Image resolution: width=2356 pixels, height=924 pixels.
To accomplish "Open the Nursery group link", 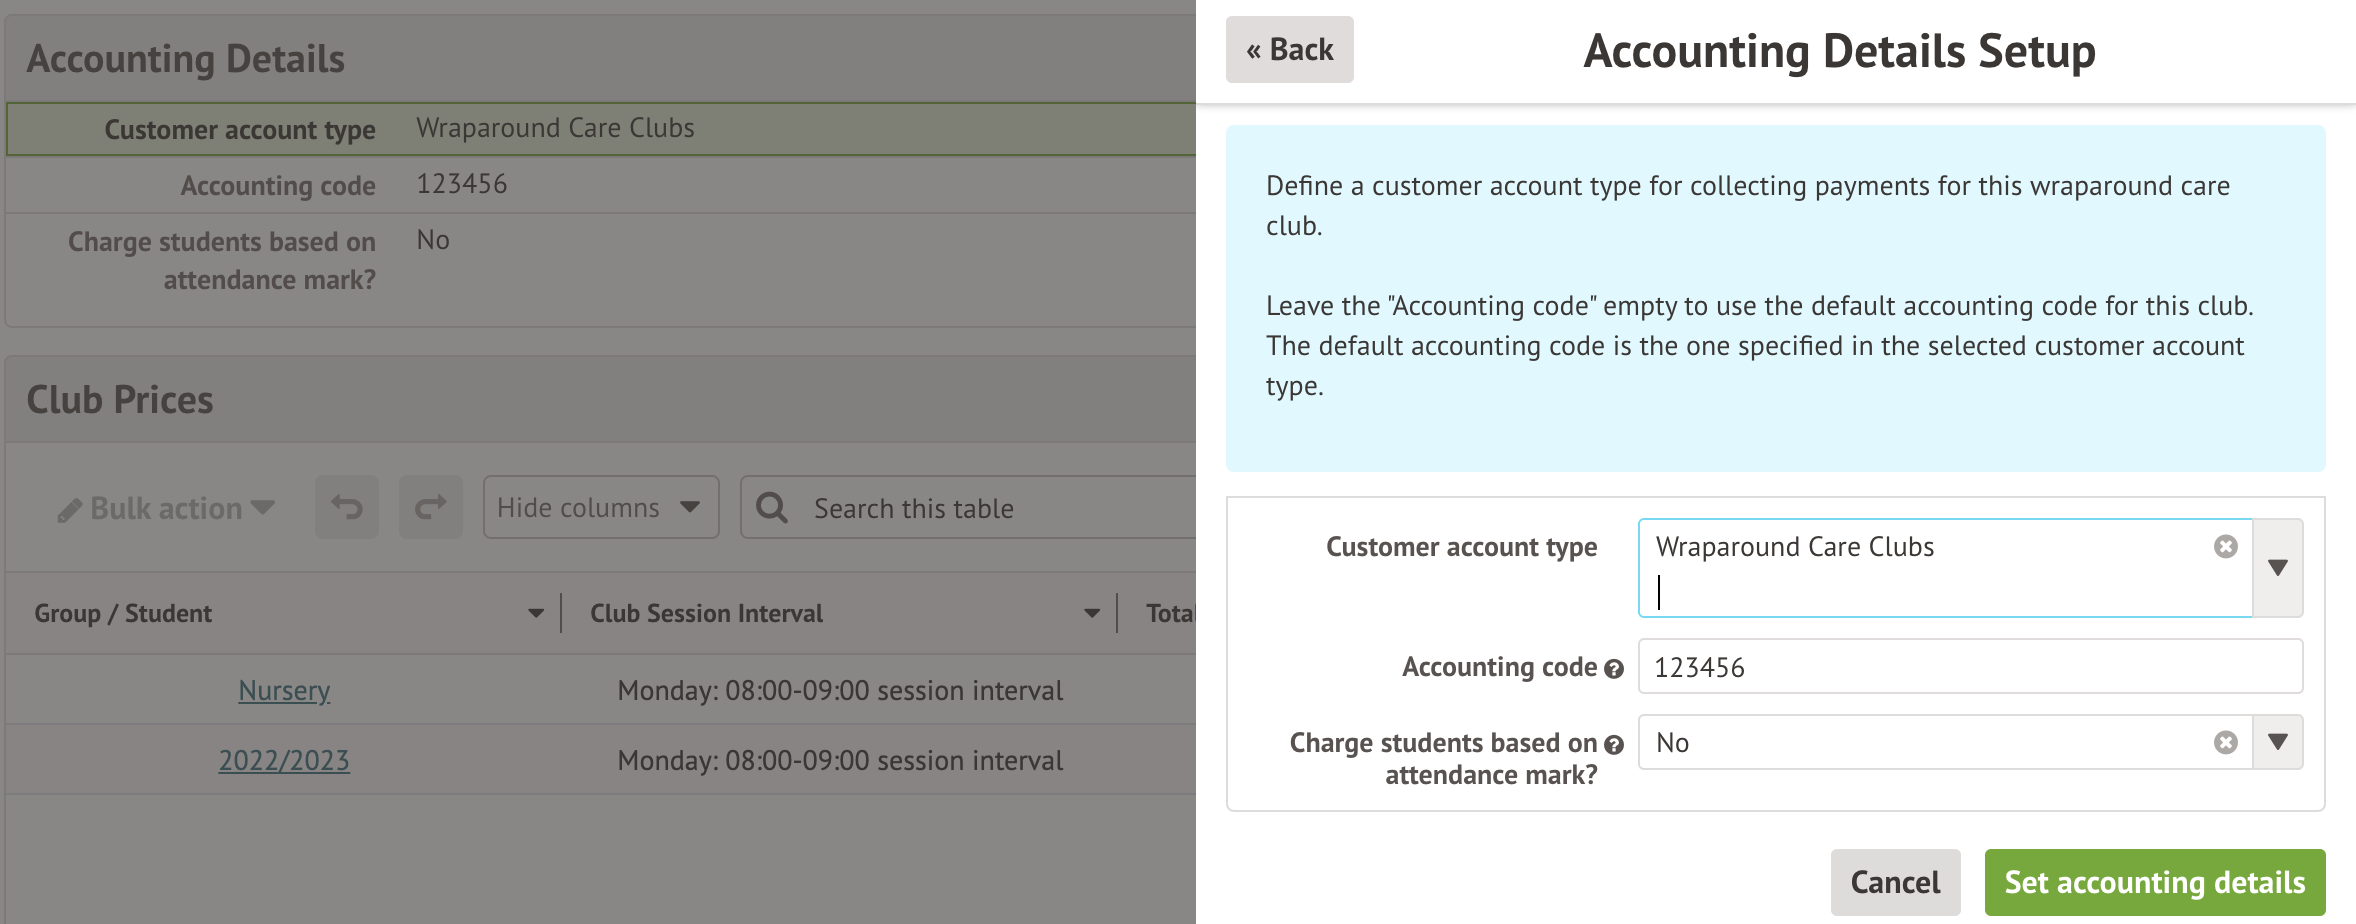I will click(284, 690).
